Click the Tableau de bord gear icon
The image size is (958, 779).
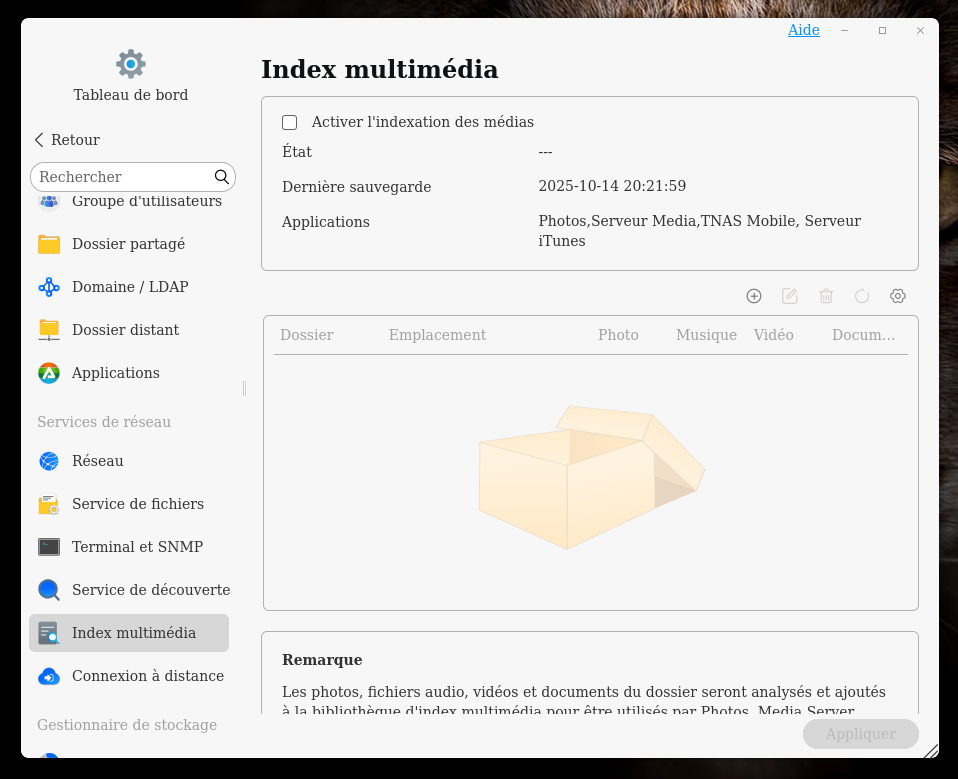[x=131, y=64]
